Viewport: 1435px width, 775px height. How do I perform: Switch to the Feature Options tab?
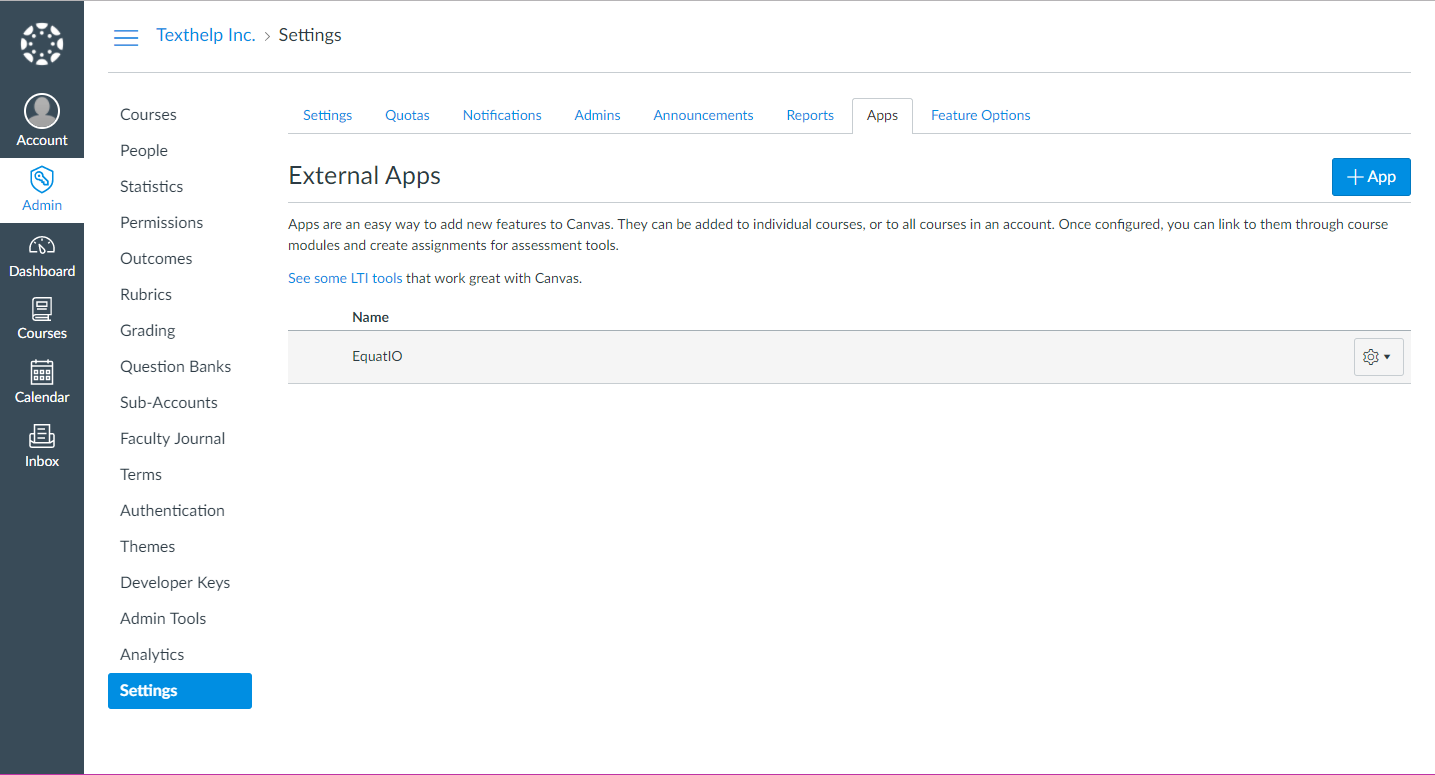point(980,115)
